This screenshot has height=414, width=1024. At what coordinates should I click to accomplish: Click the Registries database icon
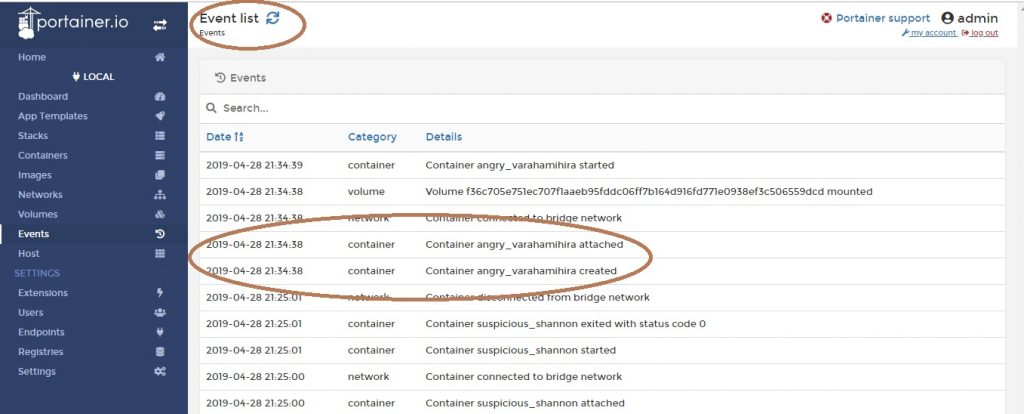[159, 352]
